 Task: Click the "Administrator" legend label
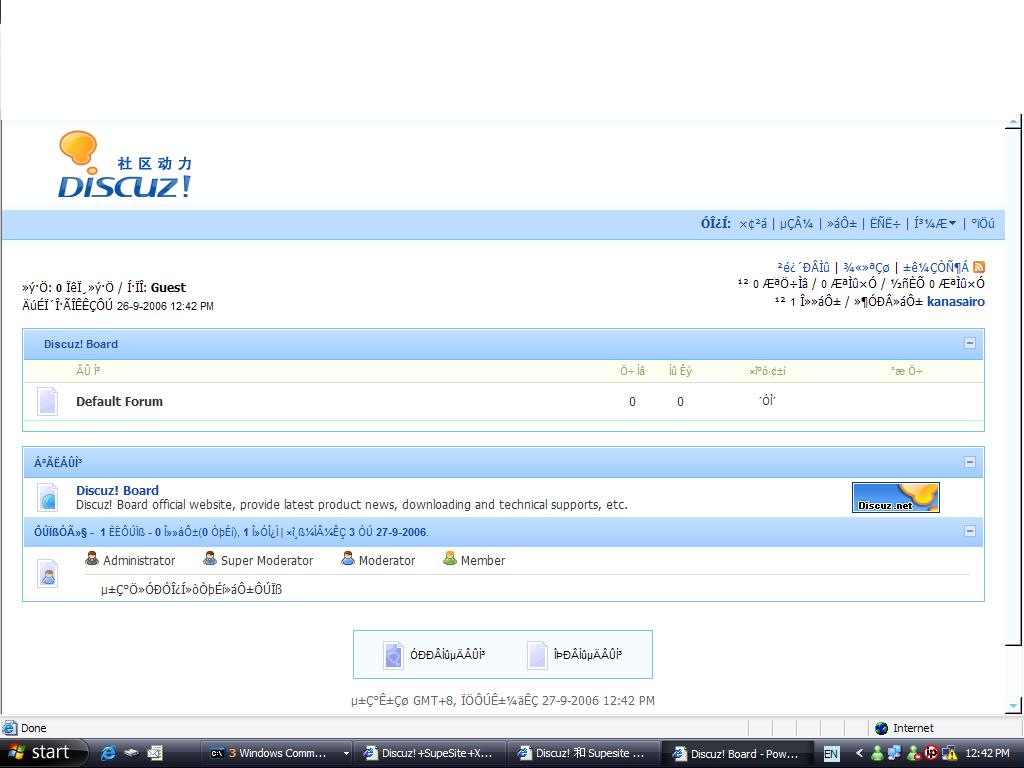coord(139,560)
